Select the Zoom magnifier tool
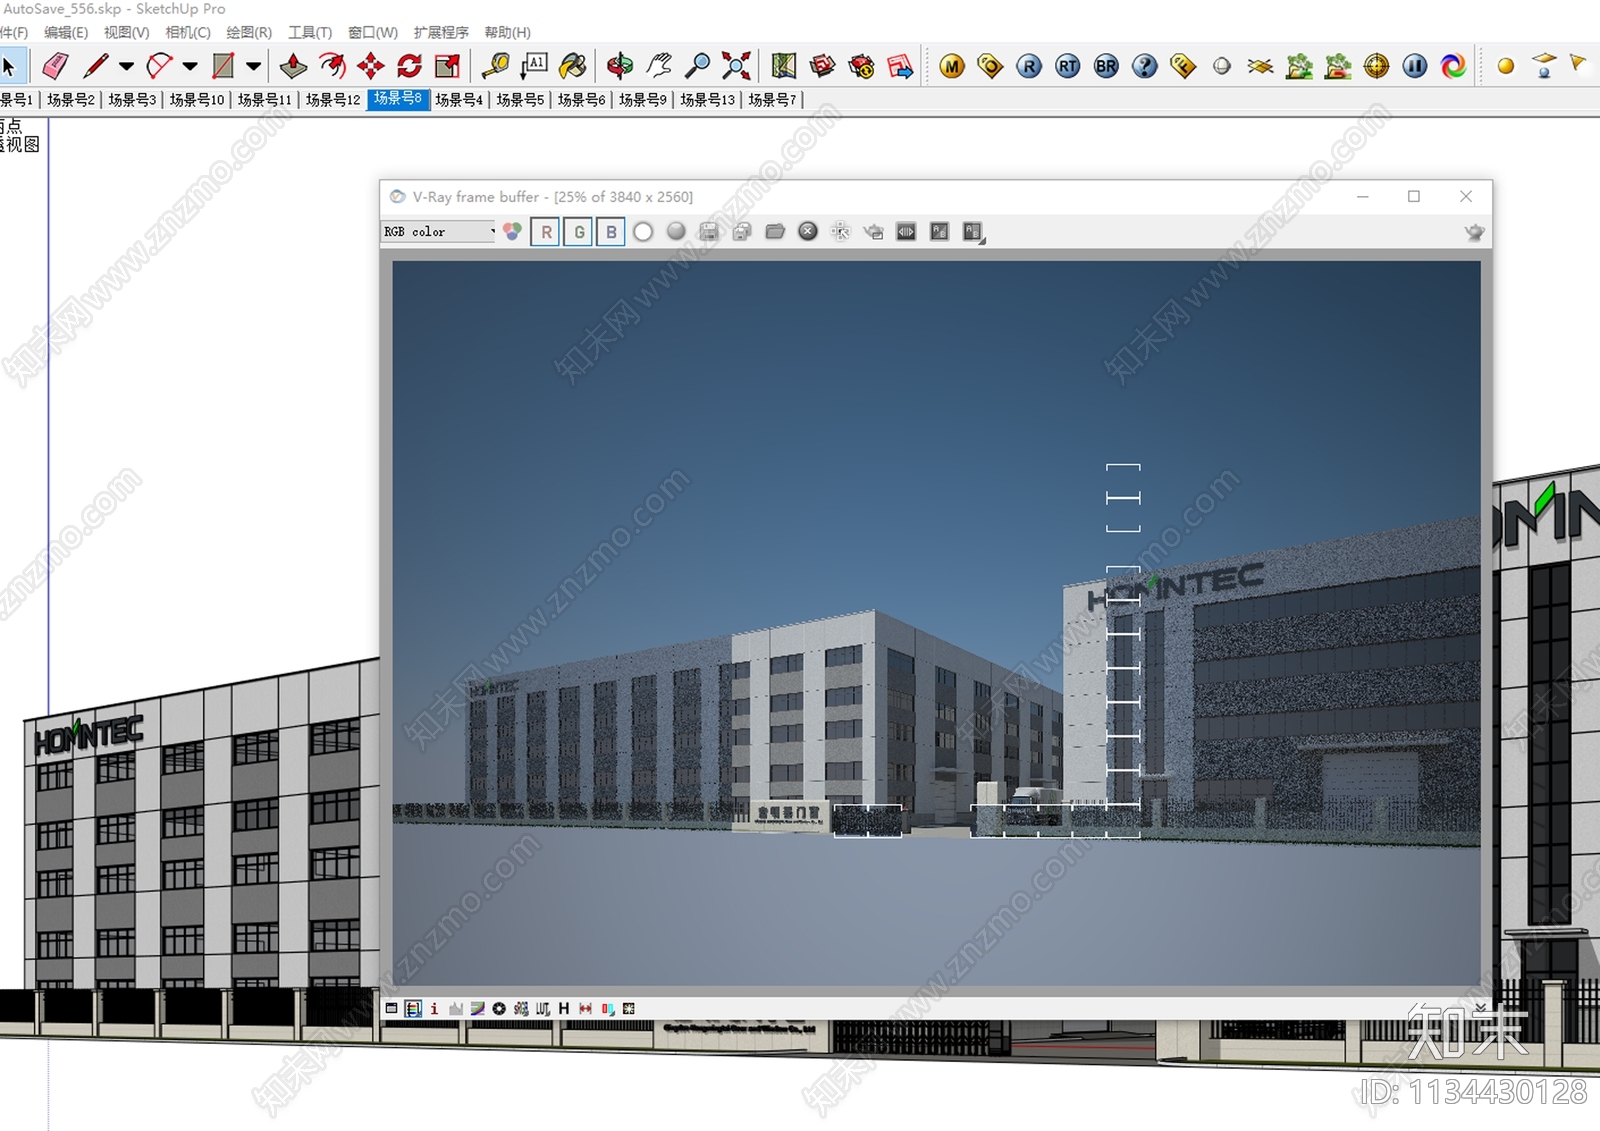 (x=698, y=66)
